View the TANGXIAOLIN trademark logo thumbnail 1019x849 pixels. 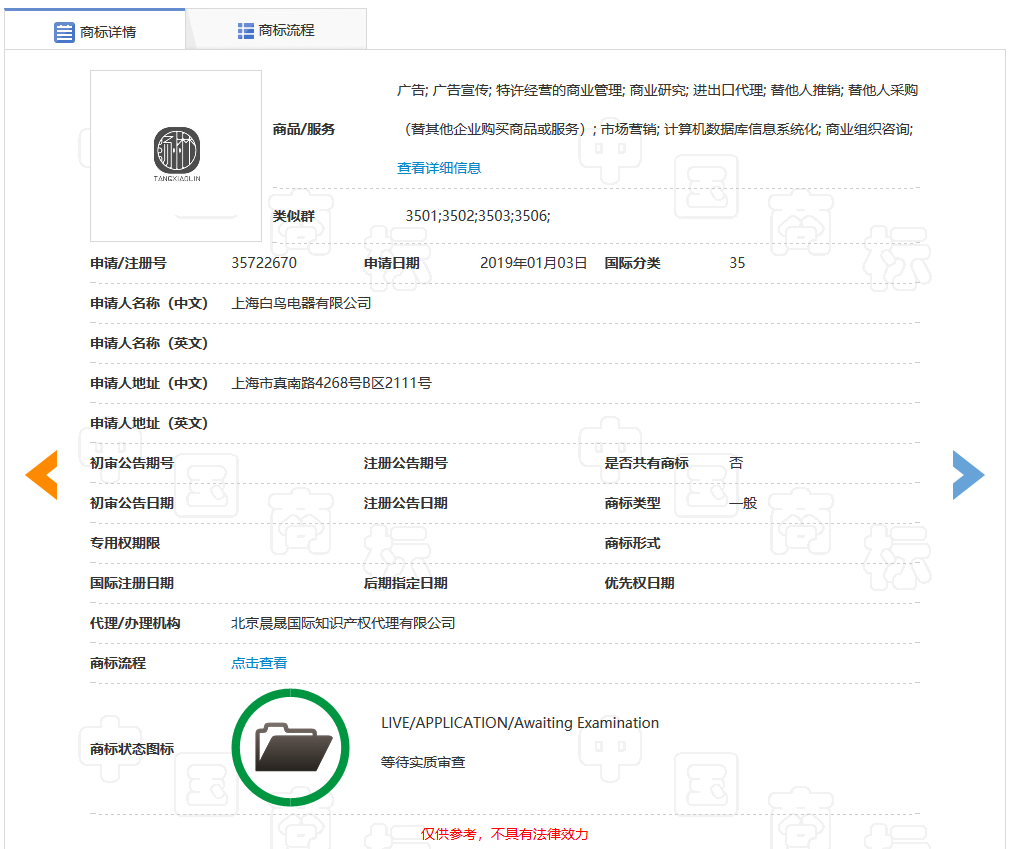tap(175, 150)
